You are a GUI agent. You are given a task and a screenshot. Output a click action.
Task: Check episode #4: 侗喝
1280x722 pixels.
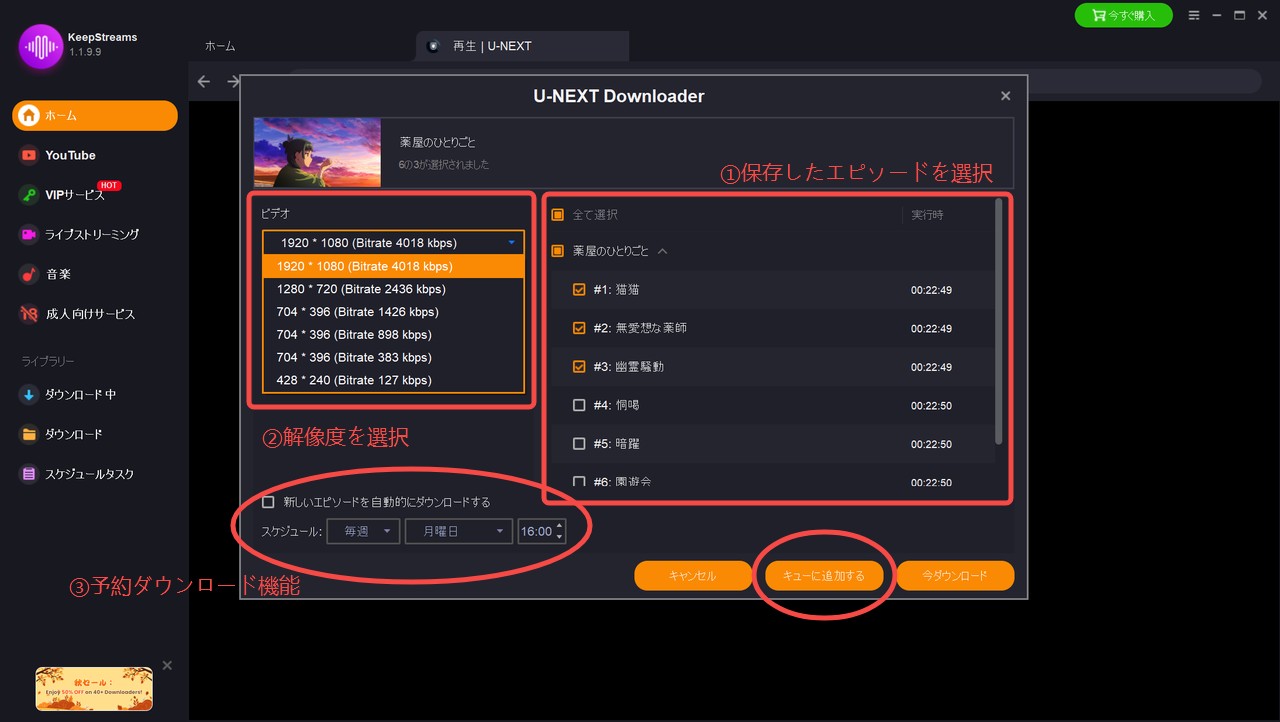[x=578, y=405]
